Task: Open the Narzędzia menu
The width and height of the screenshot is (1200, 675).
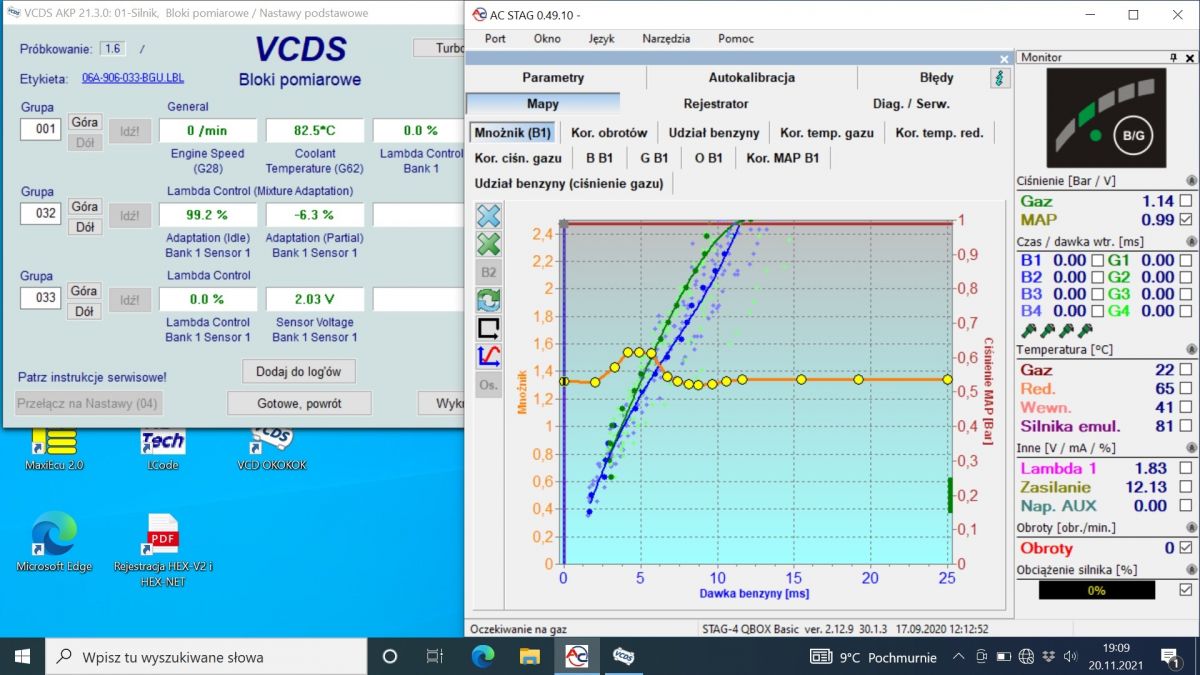Action: point(666,39)
